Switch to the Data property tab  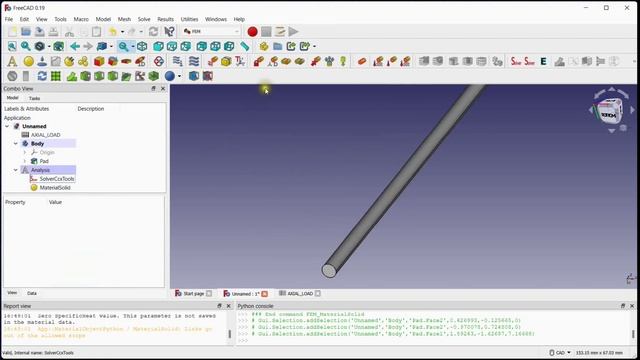tap(32, 293)
